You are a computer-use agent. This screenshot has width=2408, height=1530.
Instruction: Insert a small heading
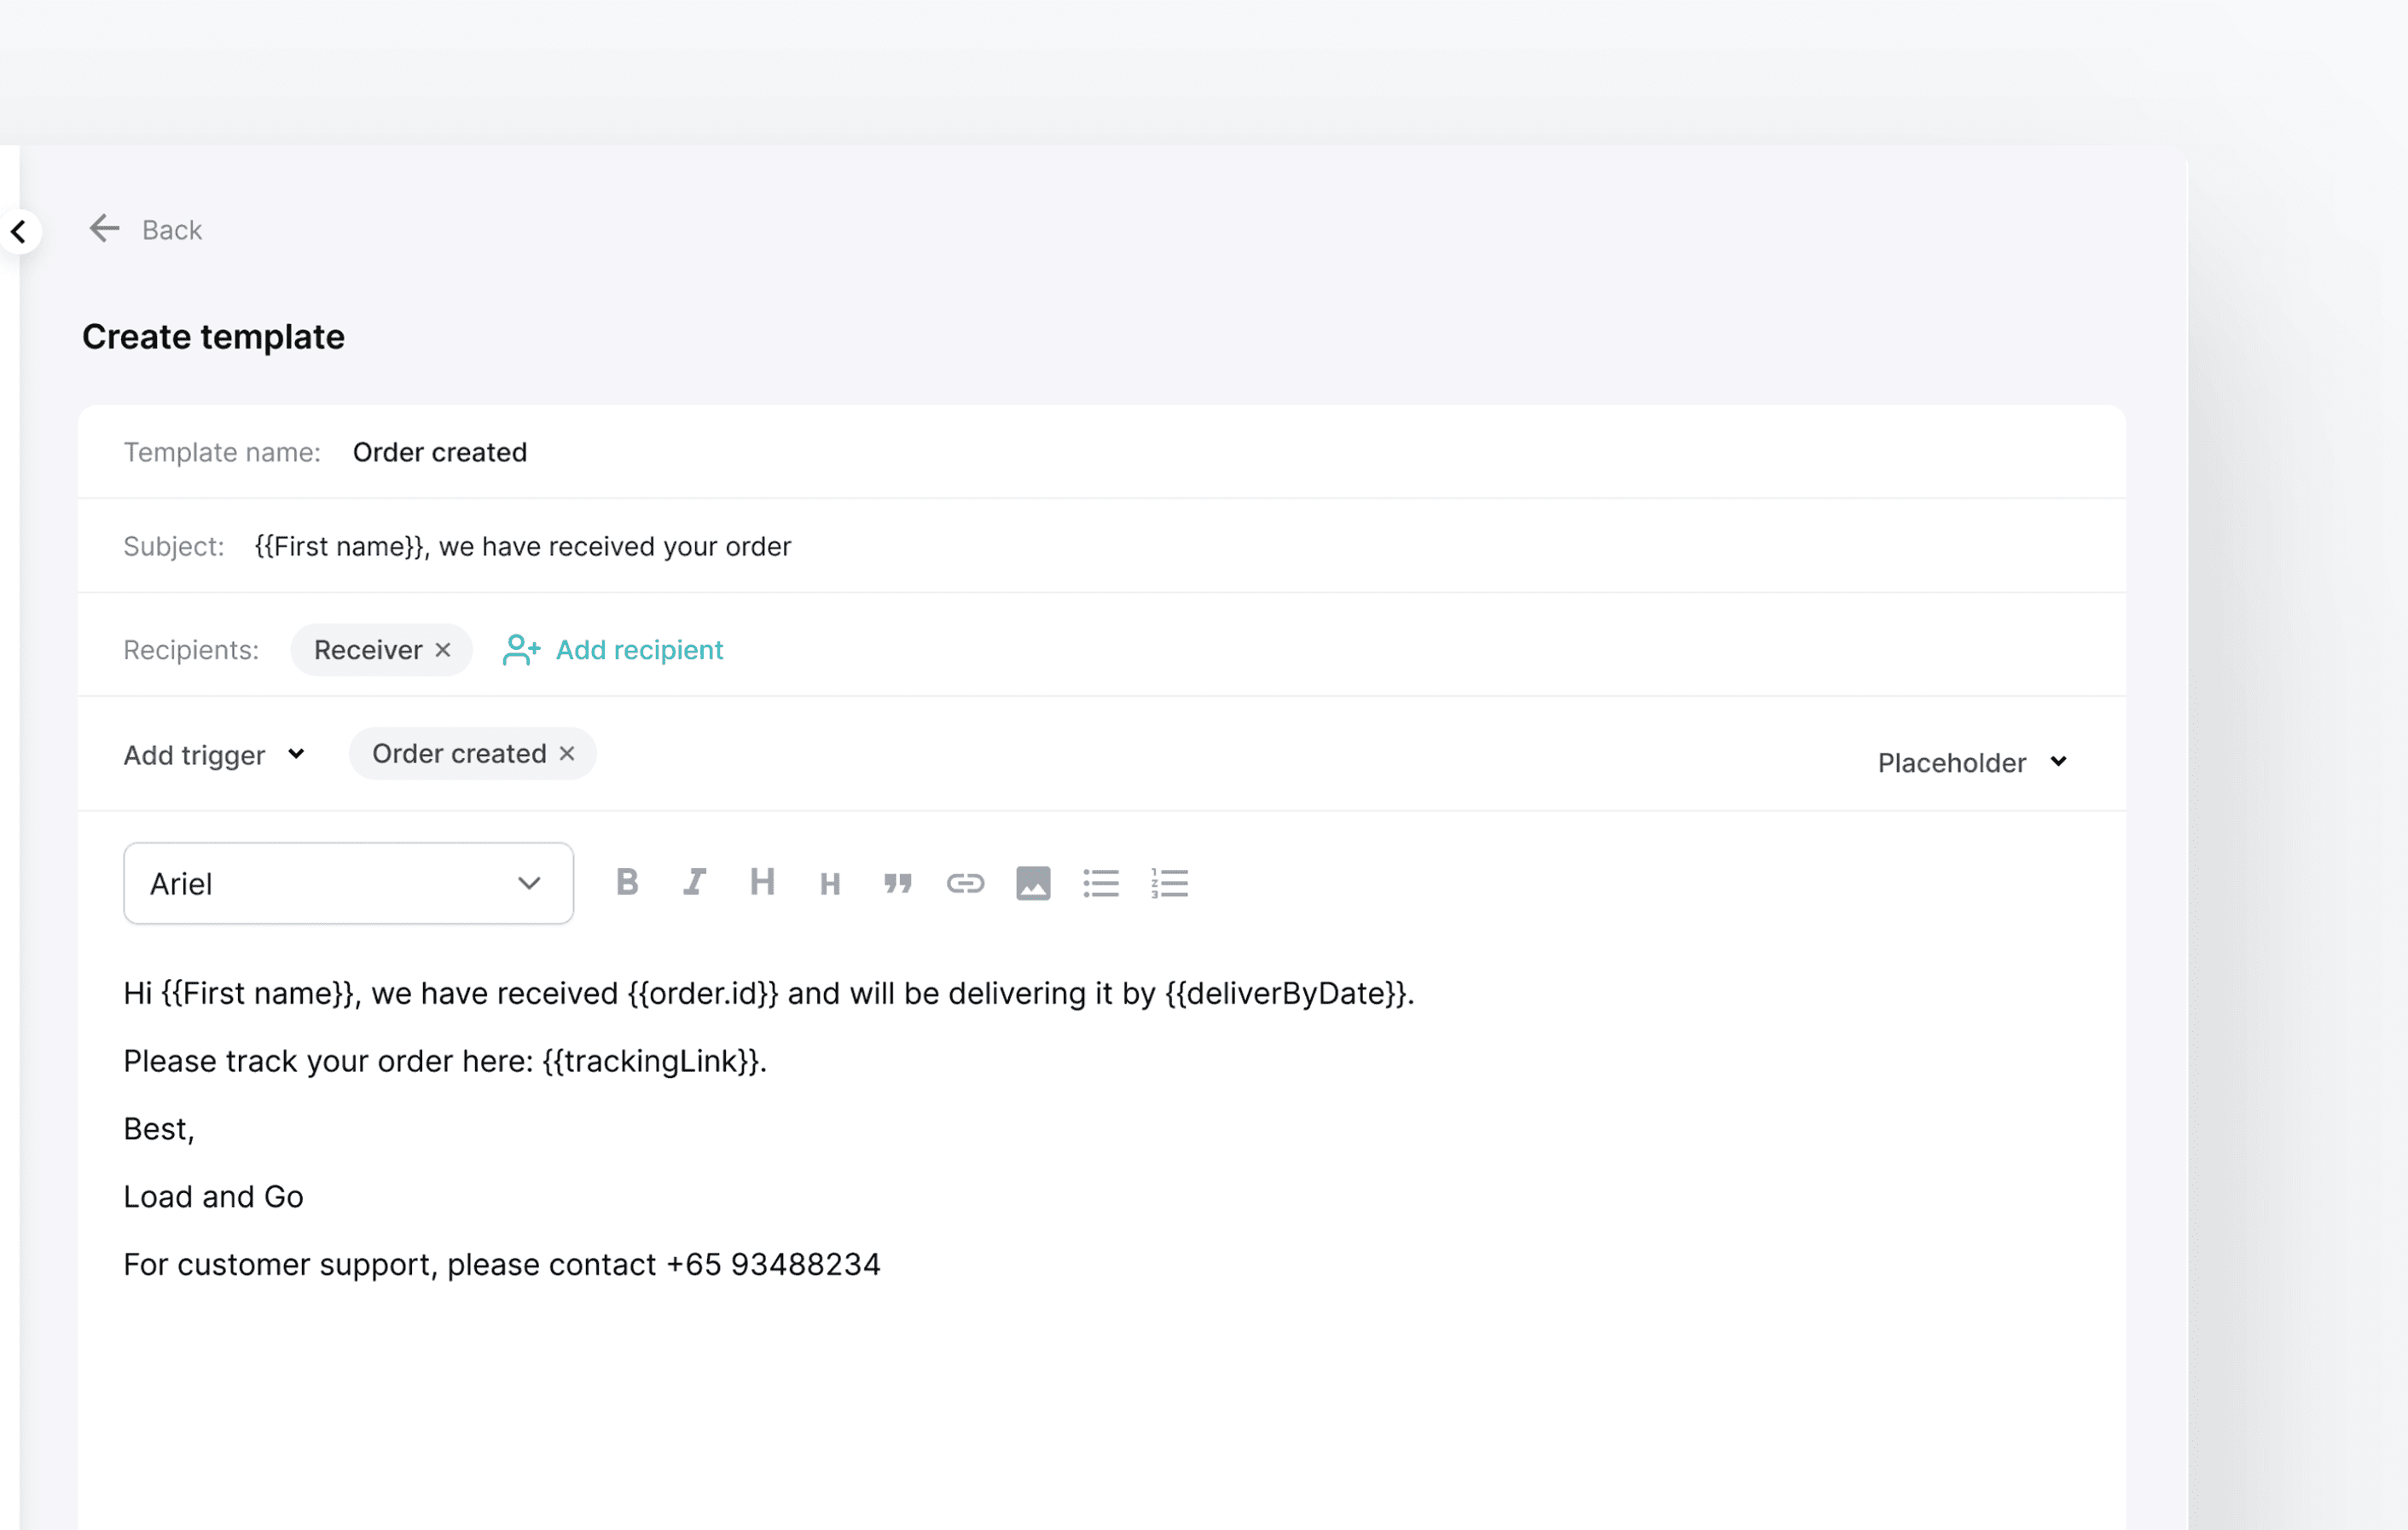pos(830,884)
